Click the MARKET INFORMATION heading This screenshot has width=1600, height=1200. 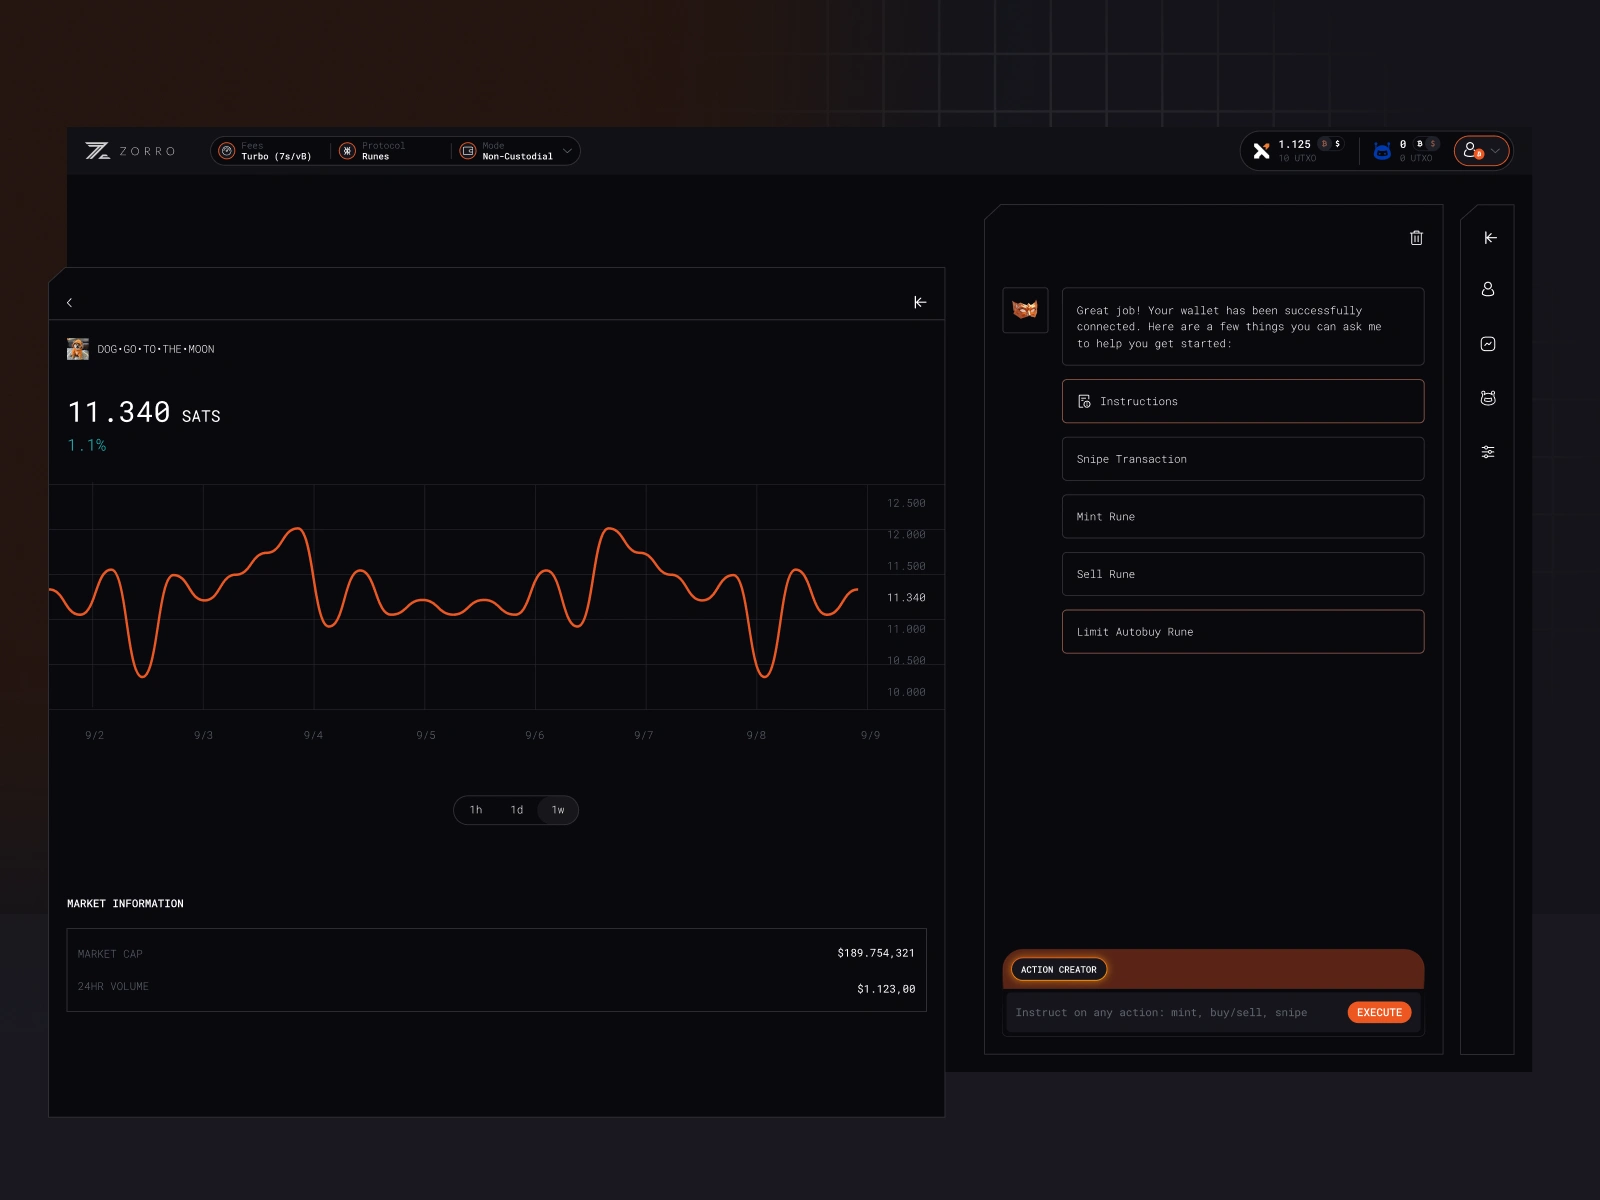[x=125, y=904]
